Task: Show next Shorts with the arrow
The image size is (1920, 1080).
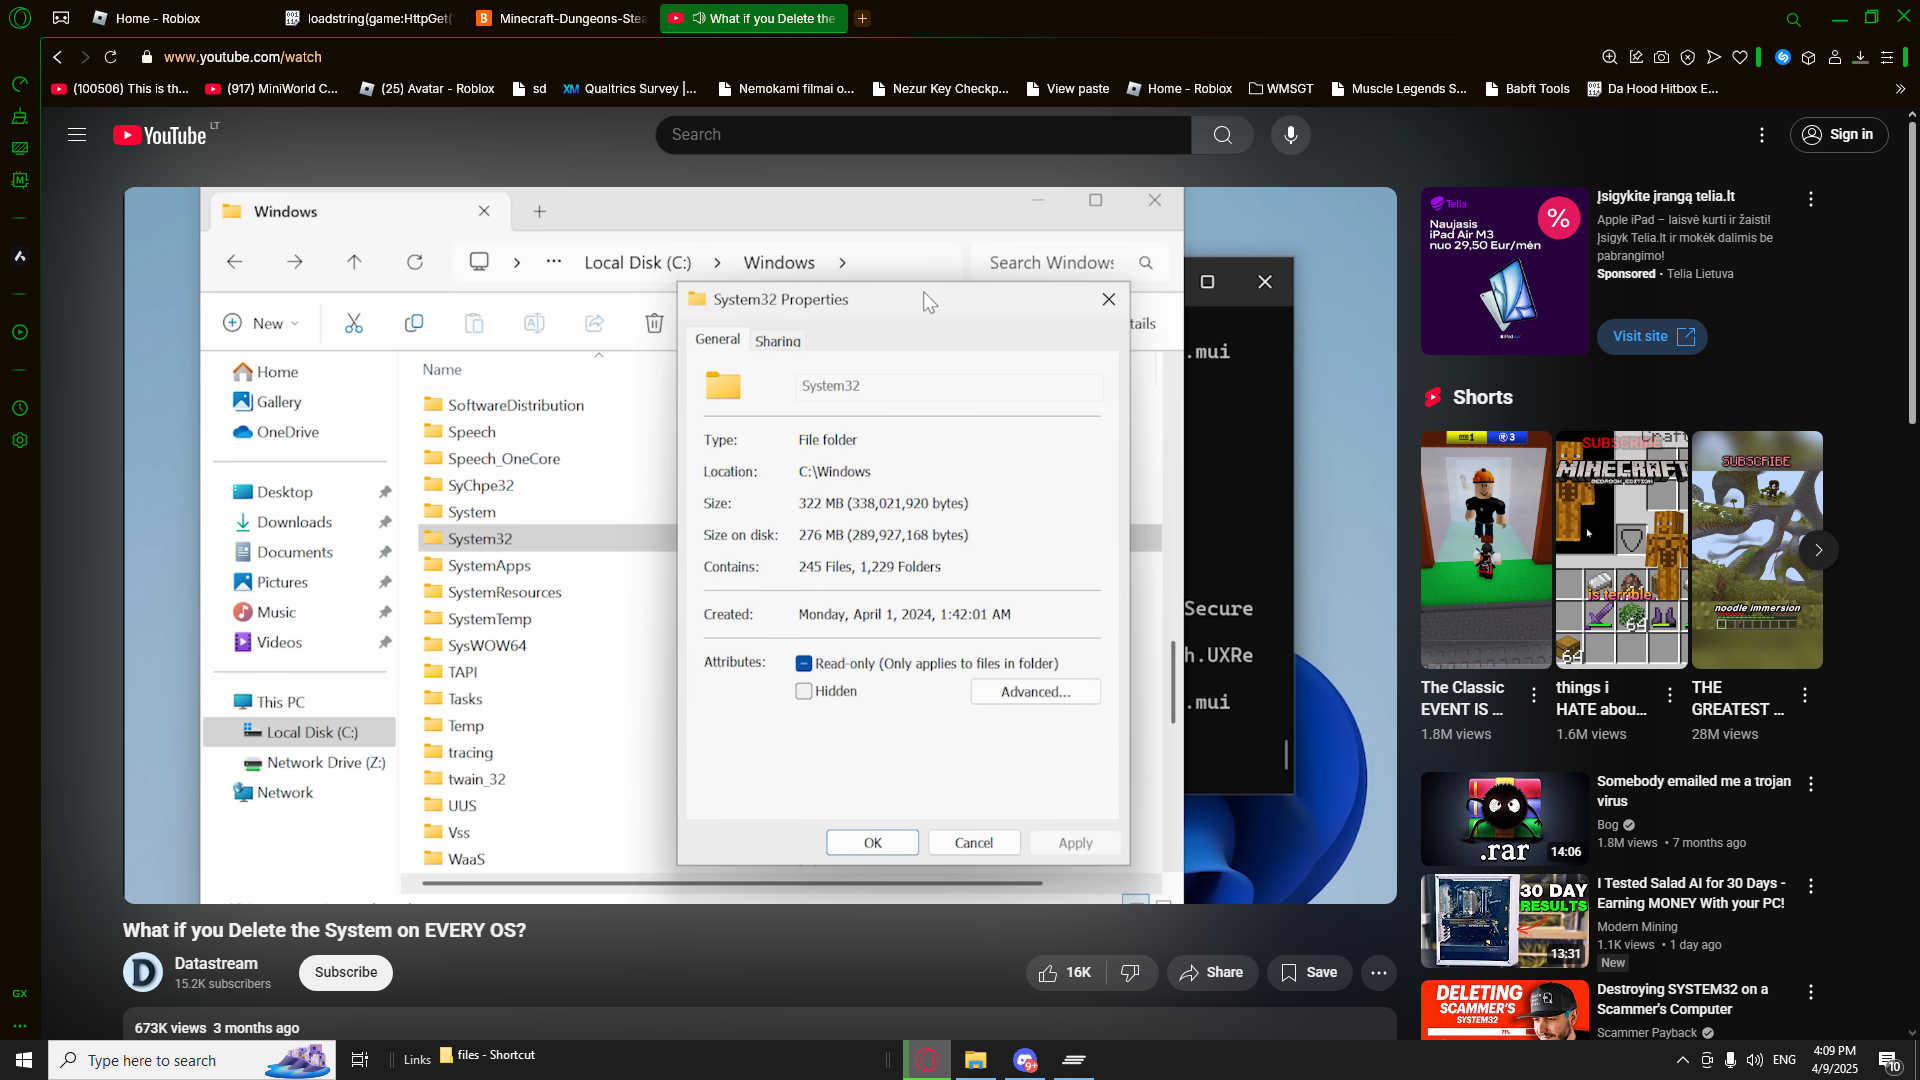Action: (x=1819, y=550)
